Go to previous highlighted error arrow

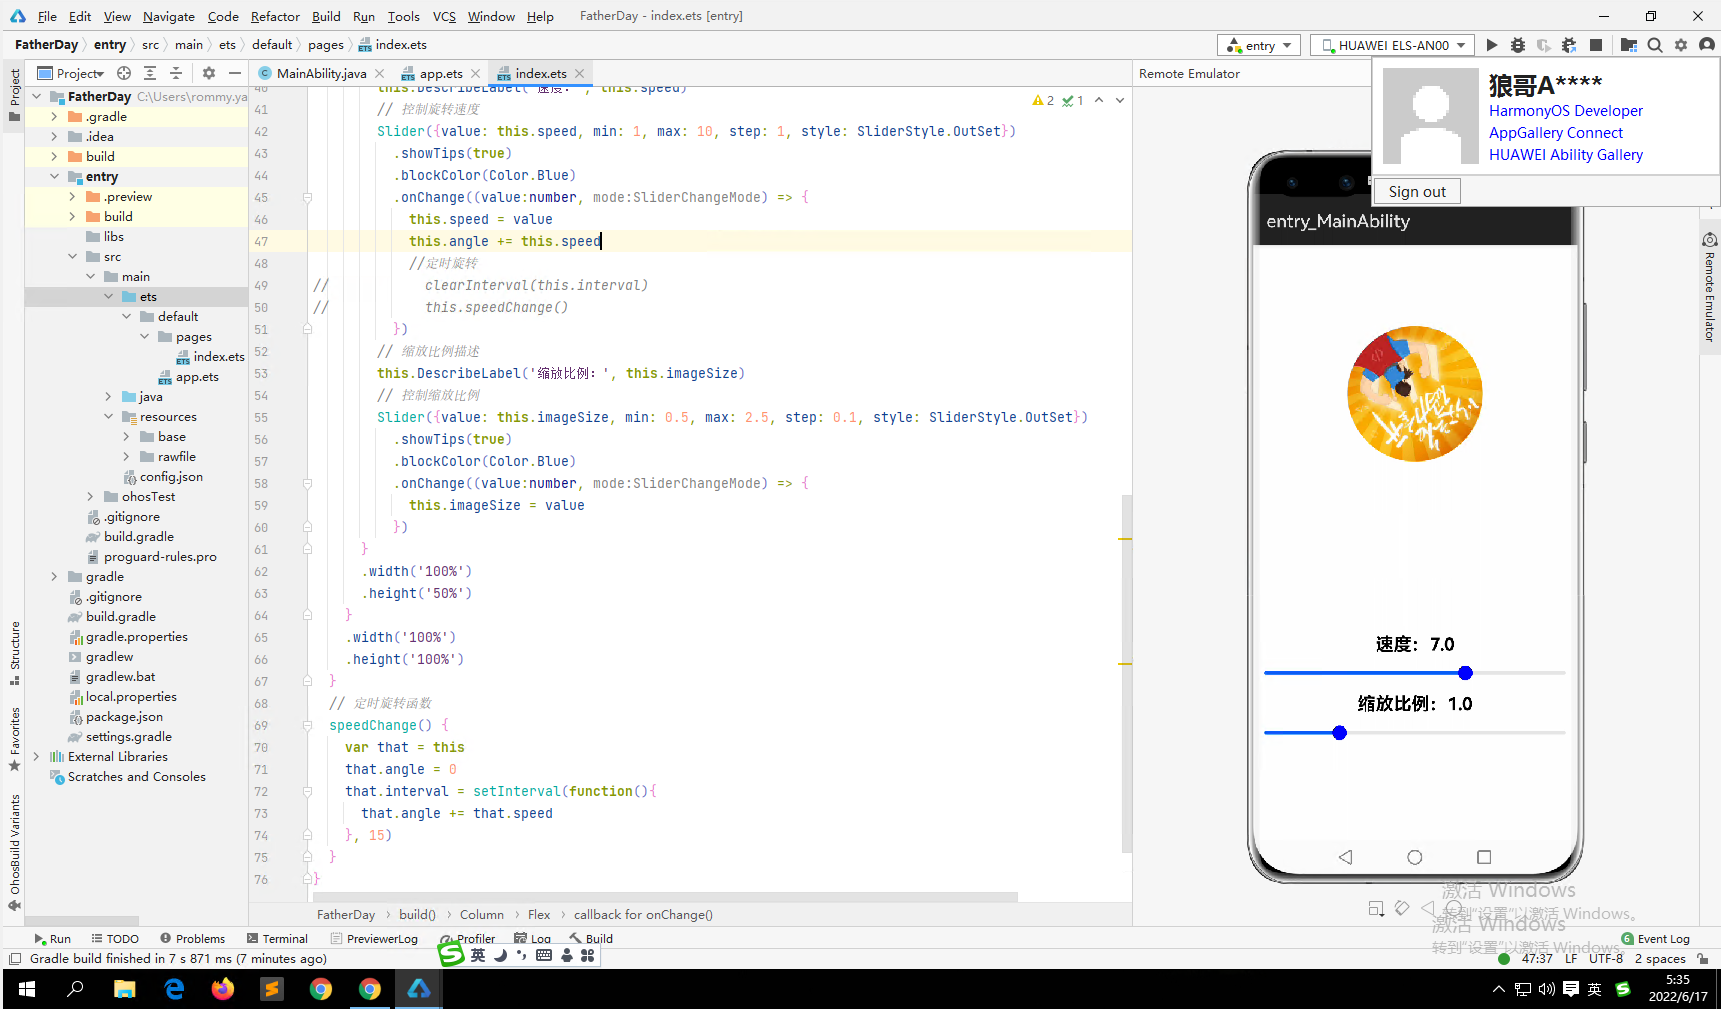pyautogui.click(x=1099, y=100)
